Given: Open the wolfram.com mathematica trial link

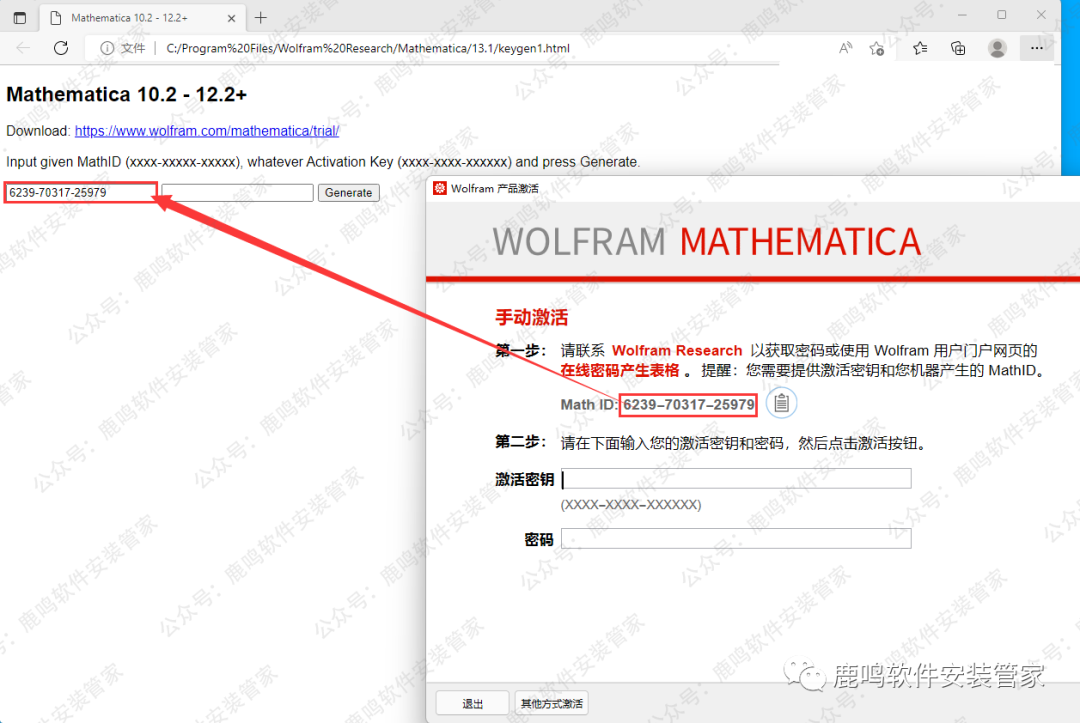Looking at the screenshot, I should coord(207,131).
